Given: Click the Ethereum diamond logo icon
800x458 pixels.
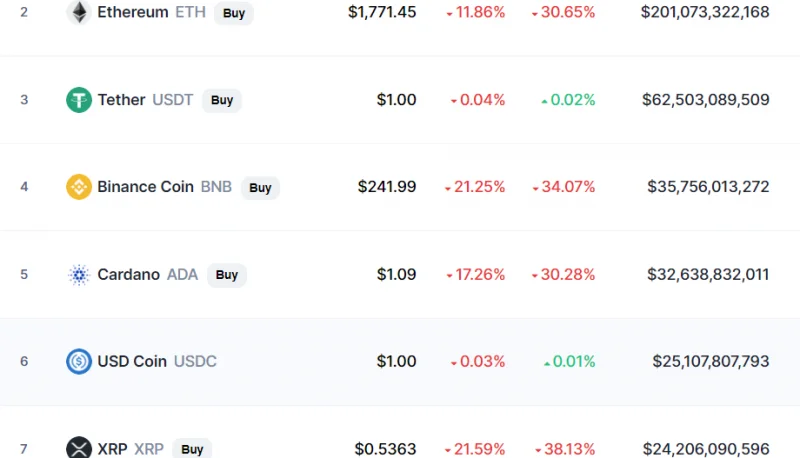Looking at the screenshot, I should click(79, 12).
